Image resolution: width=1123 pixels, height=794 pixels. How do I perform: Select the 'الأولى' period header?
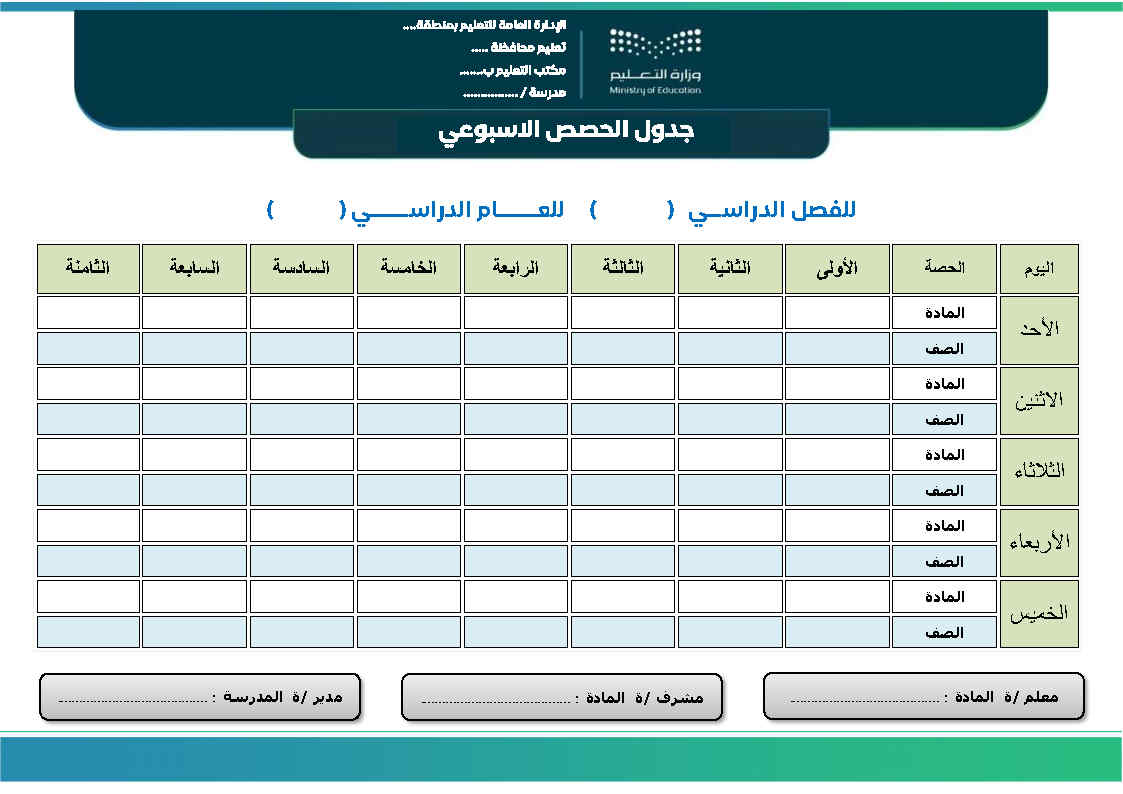point(837,268)
